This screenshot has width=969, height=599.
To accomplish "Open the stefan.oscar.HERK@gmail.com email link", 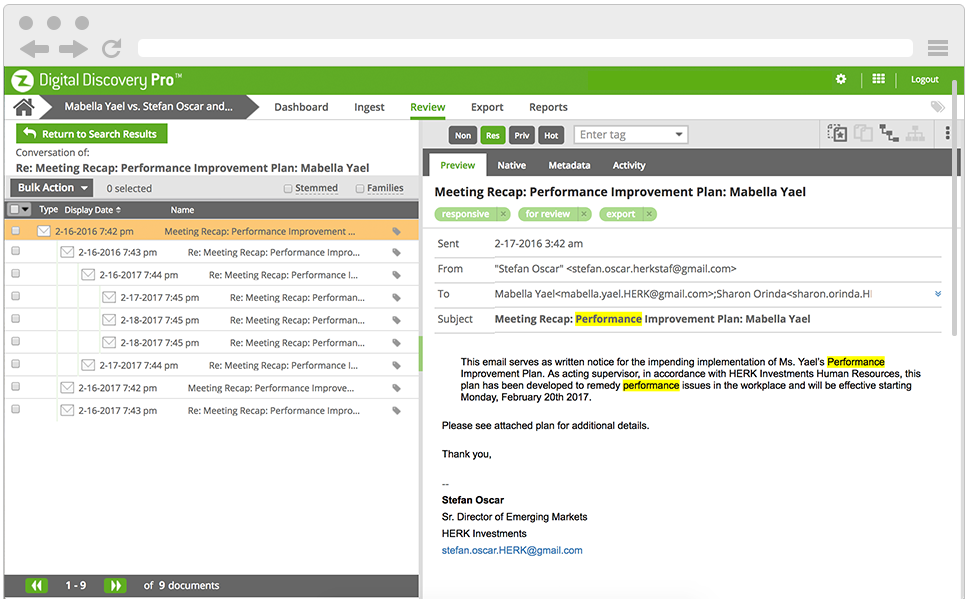I will click(512, 550).
